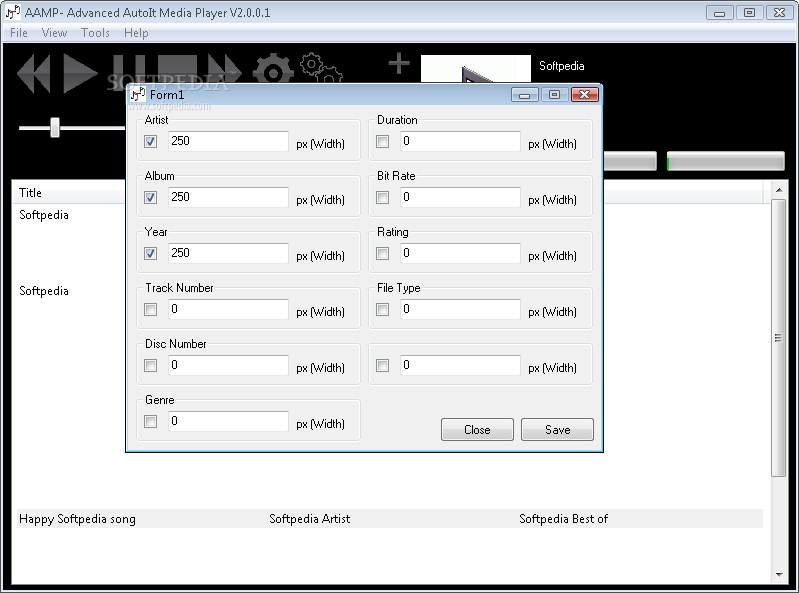The image size is (799, 593).
Task: Click the album art thumbnail
Action: pos(475,69)
